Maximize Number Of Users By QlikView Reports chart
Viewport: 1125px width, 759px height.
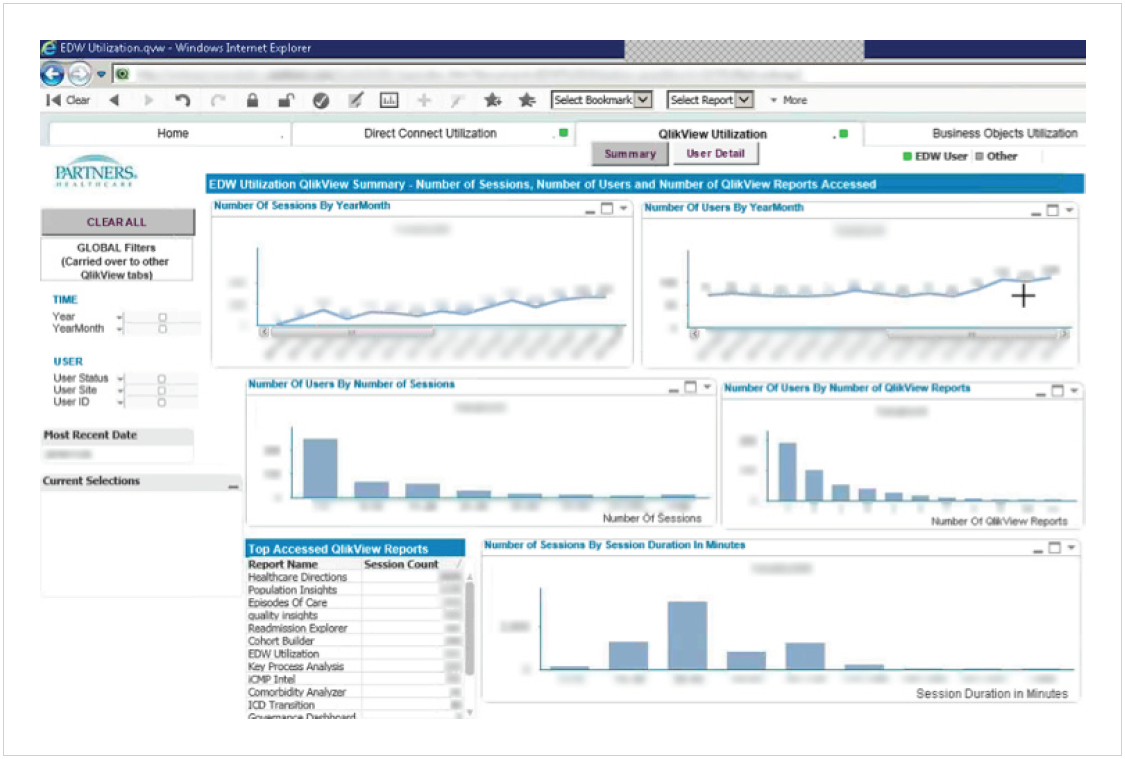tap(1058, 390)
